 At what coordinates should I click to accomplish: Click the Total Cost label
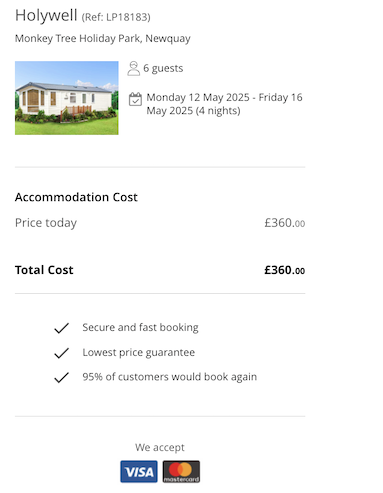(44, 270)
